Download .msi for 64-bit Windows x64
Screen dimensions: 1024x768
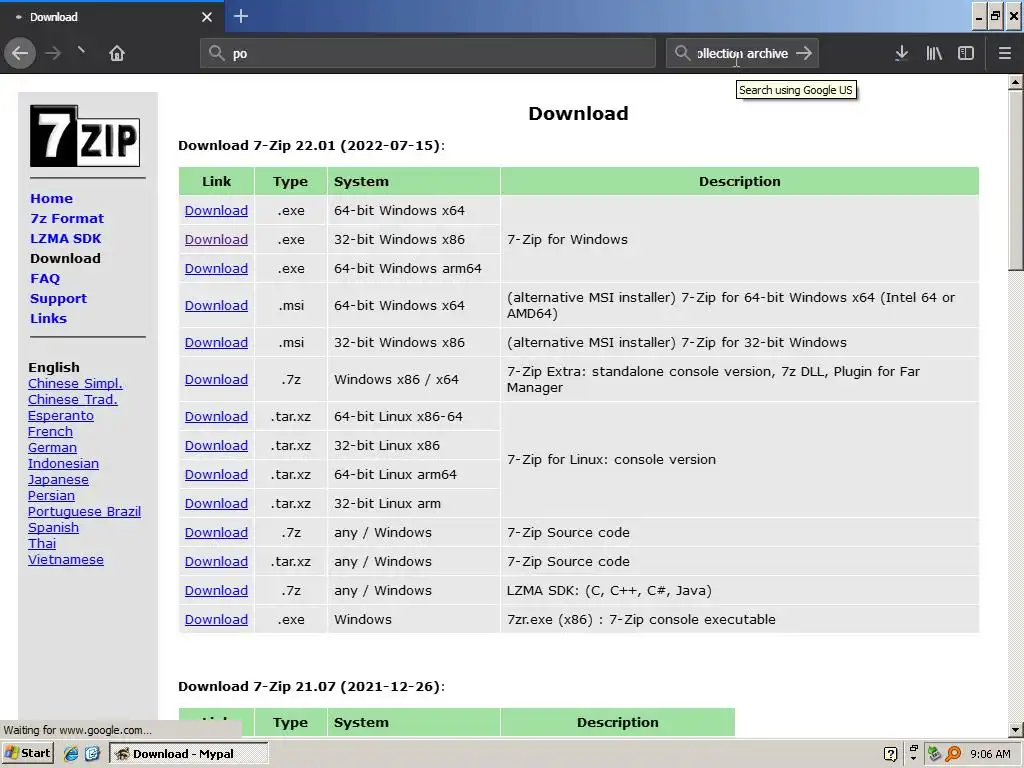(x=216, y=305)
